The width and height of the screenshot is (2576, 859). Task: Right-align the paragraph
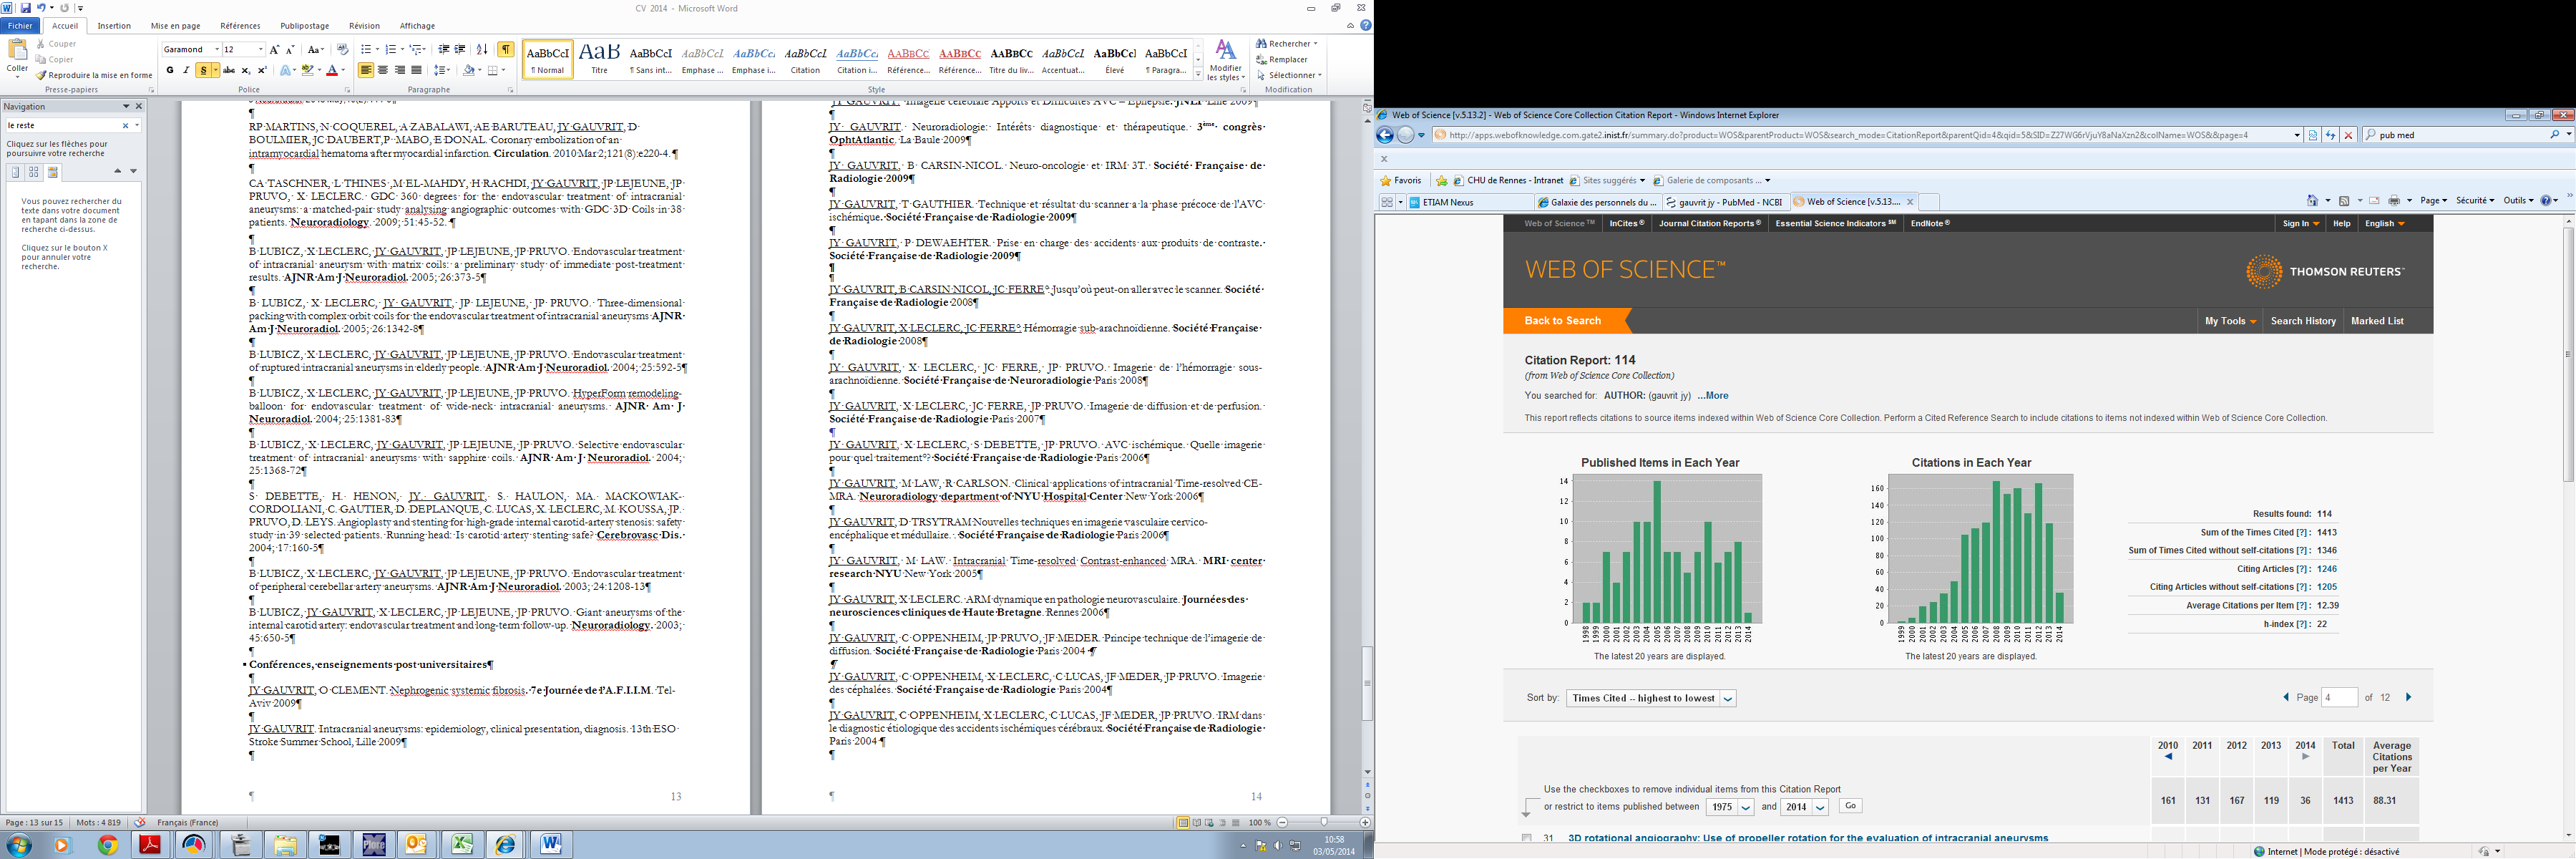click(x=400, y=70)
